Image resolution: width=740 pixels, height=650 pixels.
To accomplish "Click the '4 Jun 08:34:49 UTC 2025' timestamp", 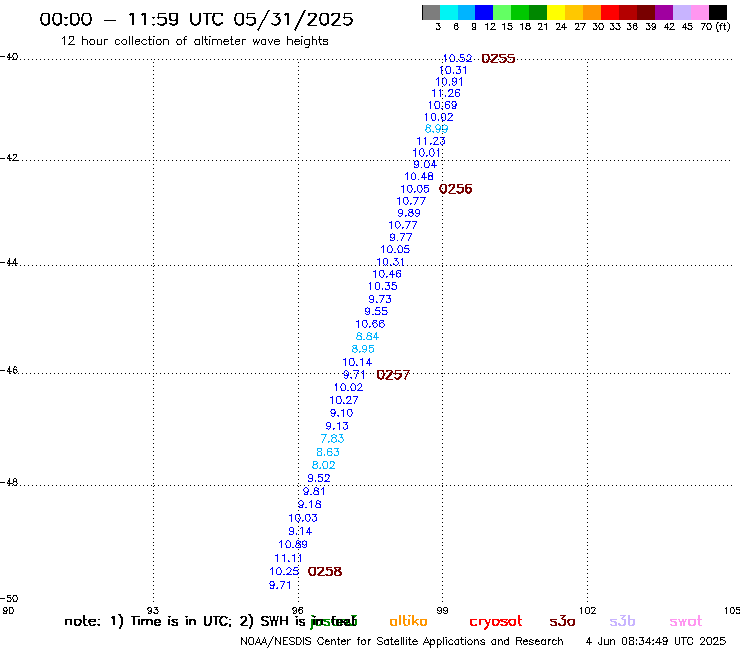I will [656, 642].
